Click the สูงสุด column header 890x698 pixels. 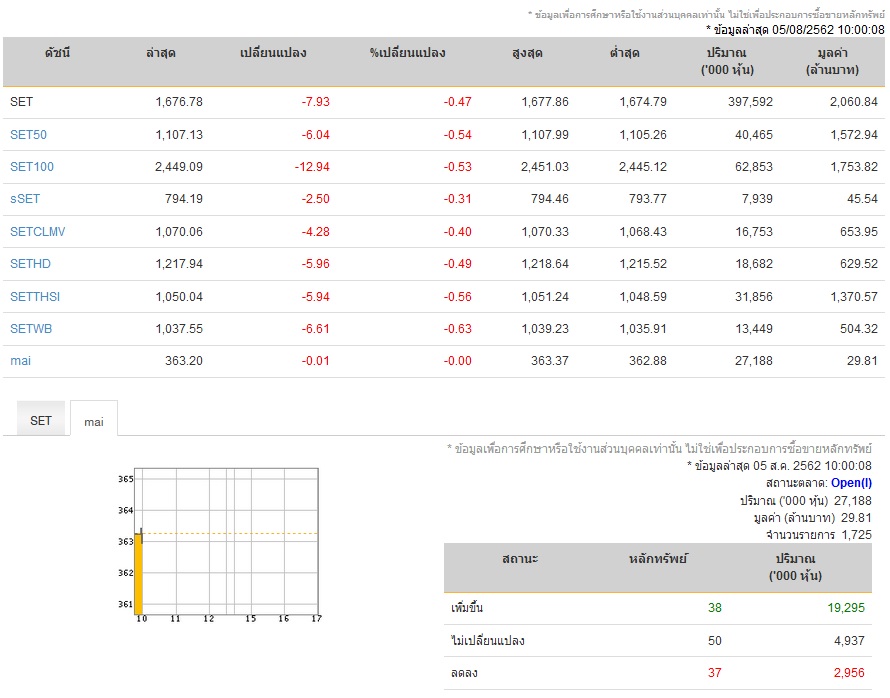point(527,53)
